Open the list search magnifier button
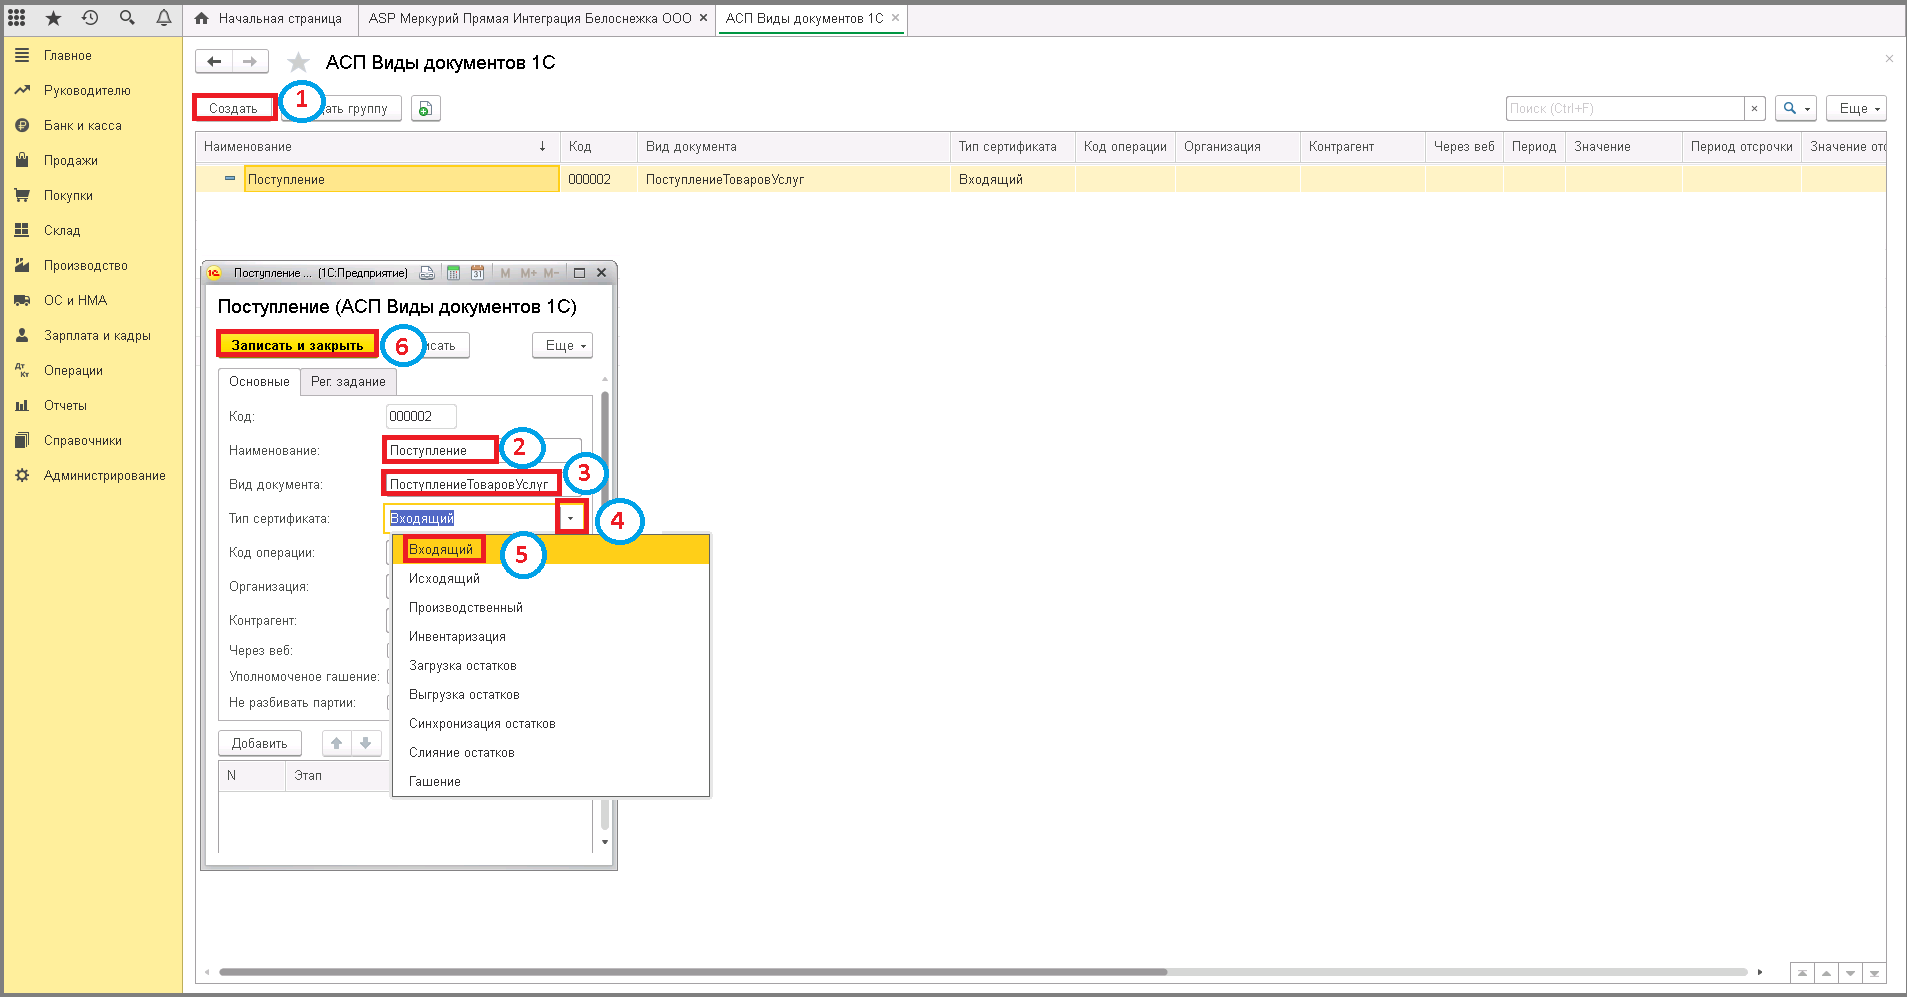 [x=1795, y=108]
